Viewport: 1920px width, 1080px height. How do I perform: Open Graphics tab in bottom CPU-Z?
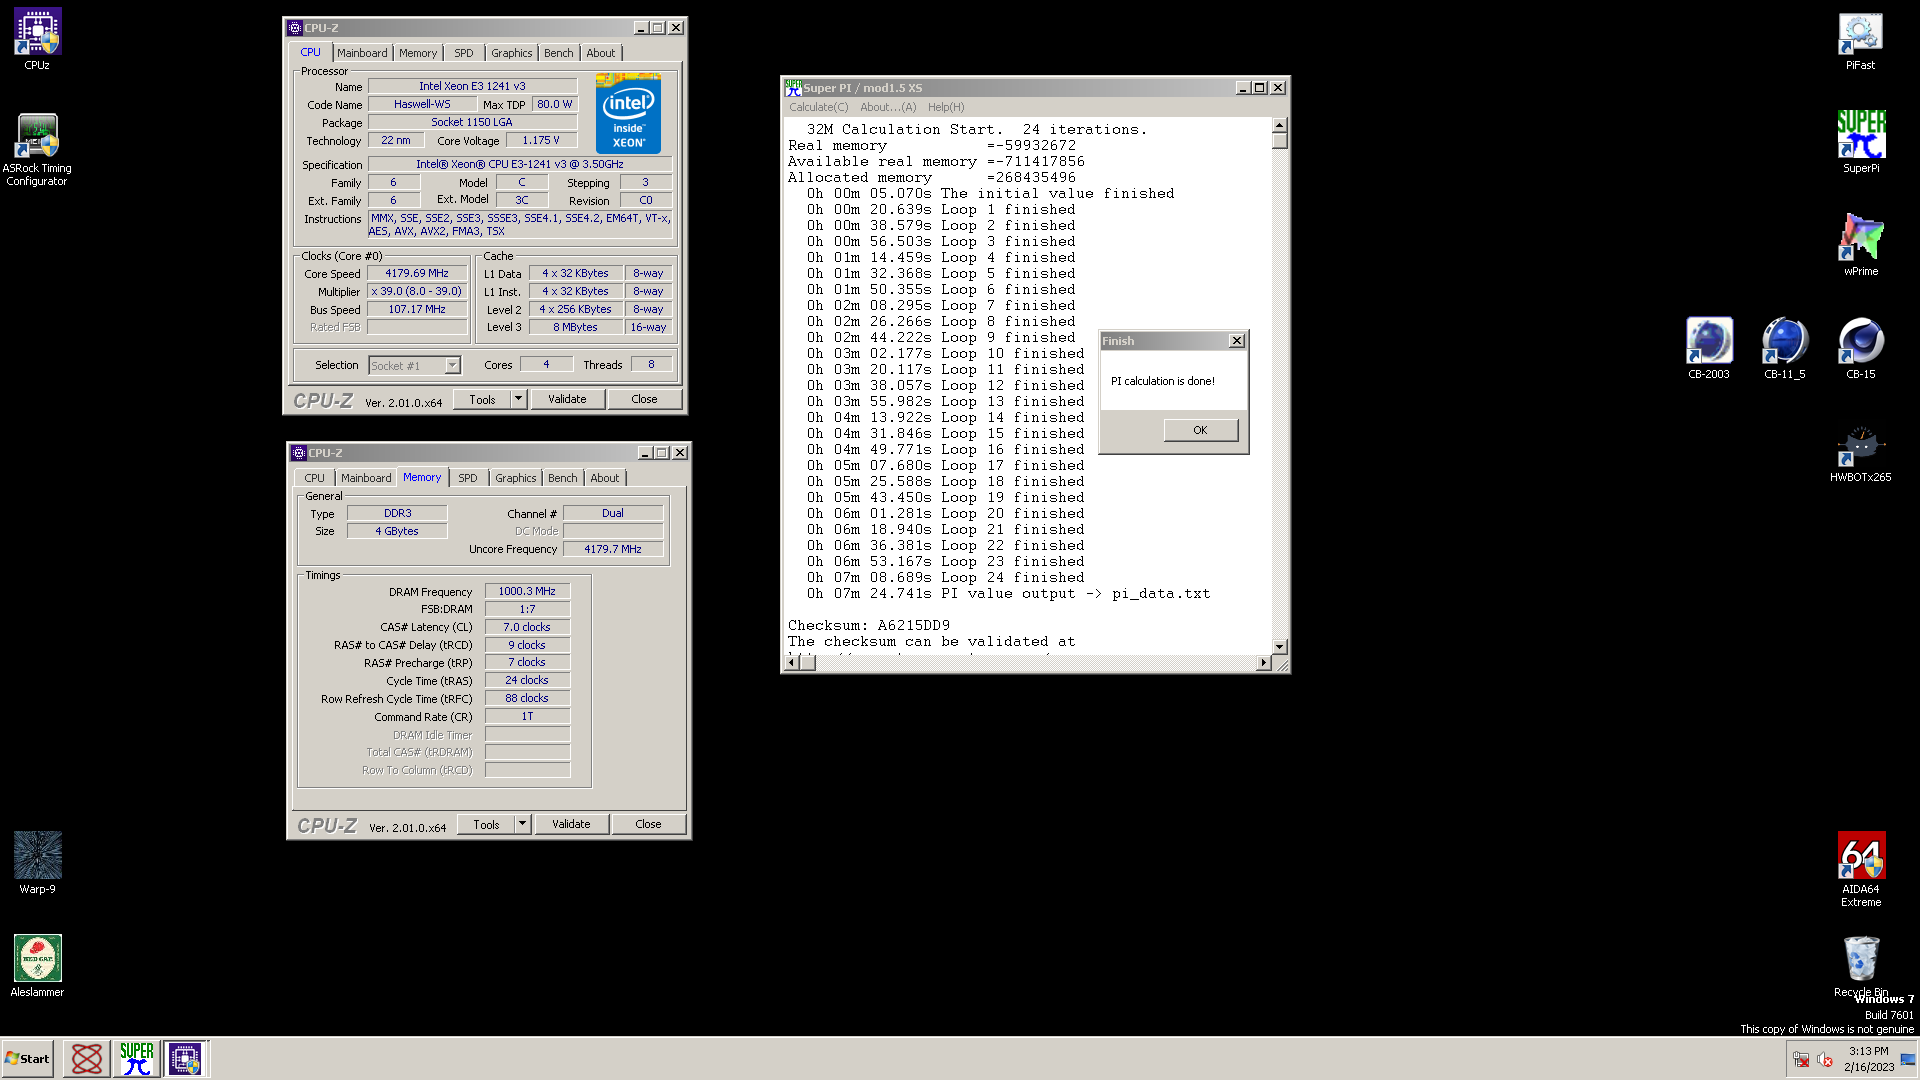pos(516,478)
